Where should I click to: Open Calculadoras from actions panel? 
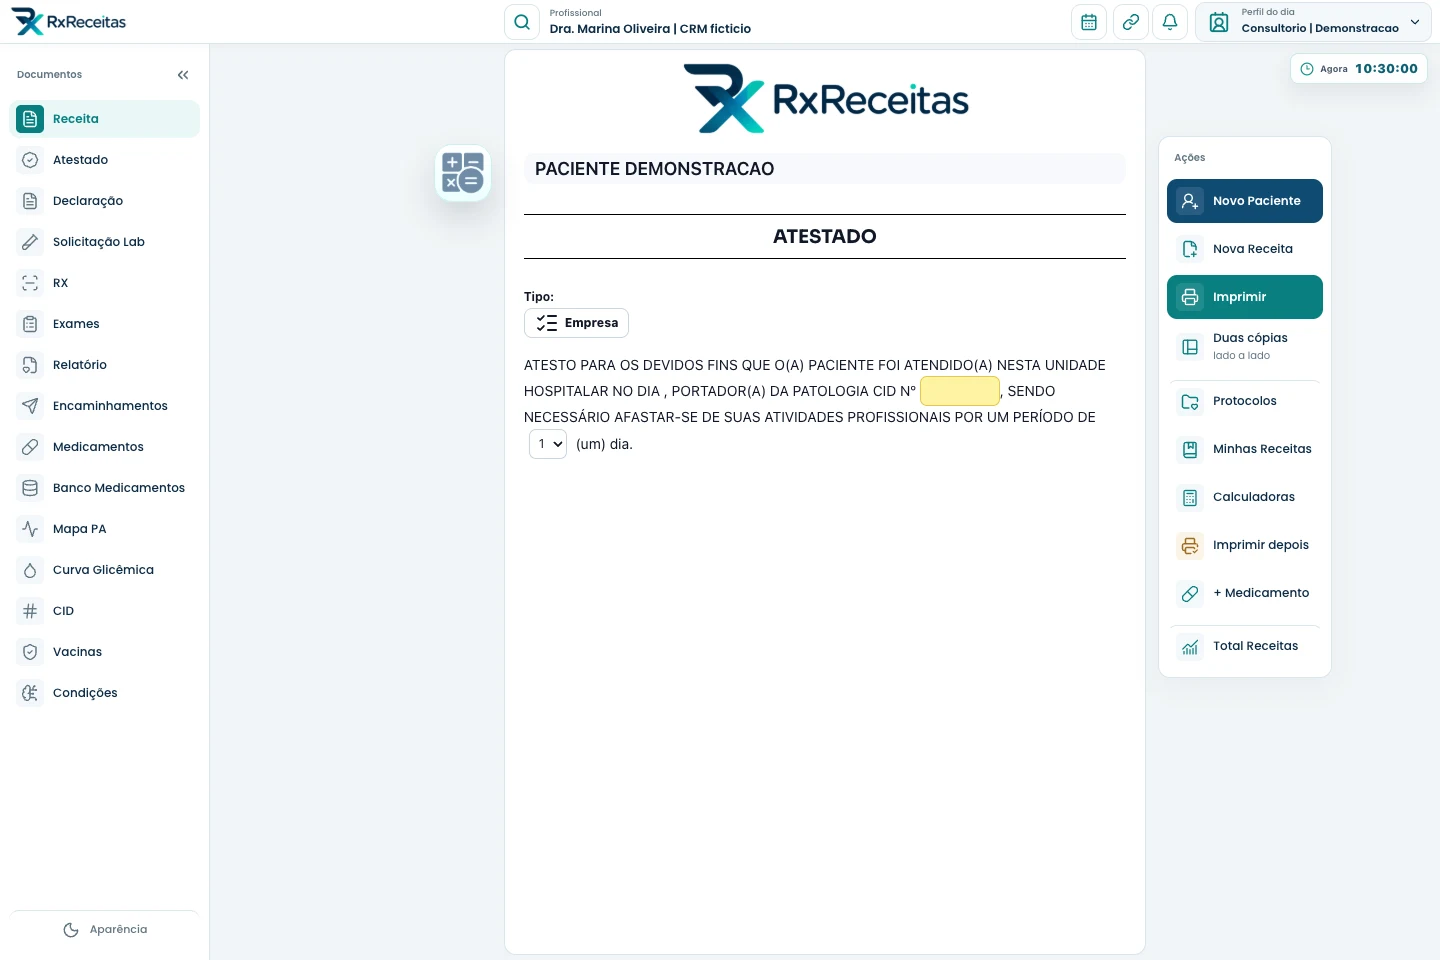coord(1245,497)
